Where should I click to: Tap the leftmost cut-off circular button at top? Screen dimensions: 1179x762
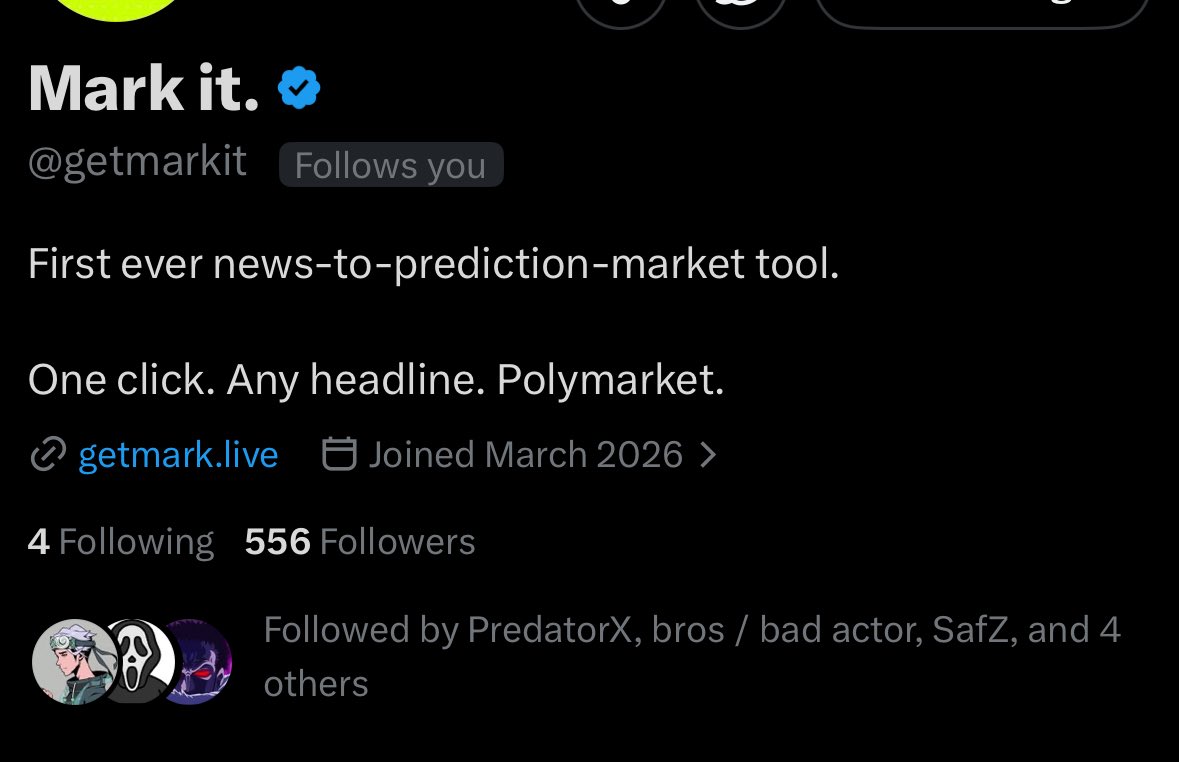(x=621, y=13)
